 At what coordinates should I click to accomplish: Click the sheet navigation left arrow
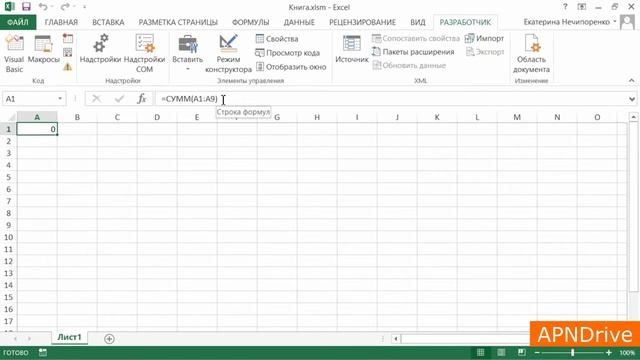[x=15, y=338]
